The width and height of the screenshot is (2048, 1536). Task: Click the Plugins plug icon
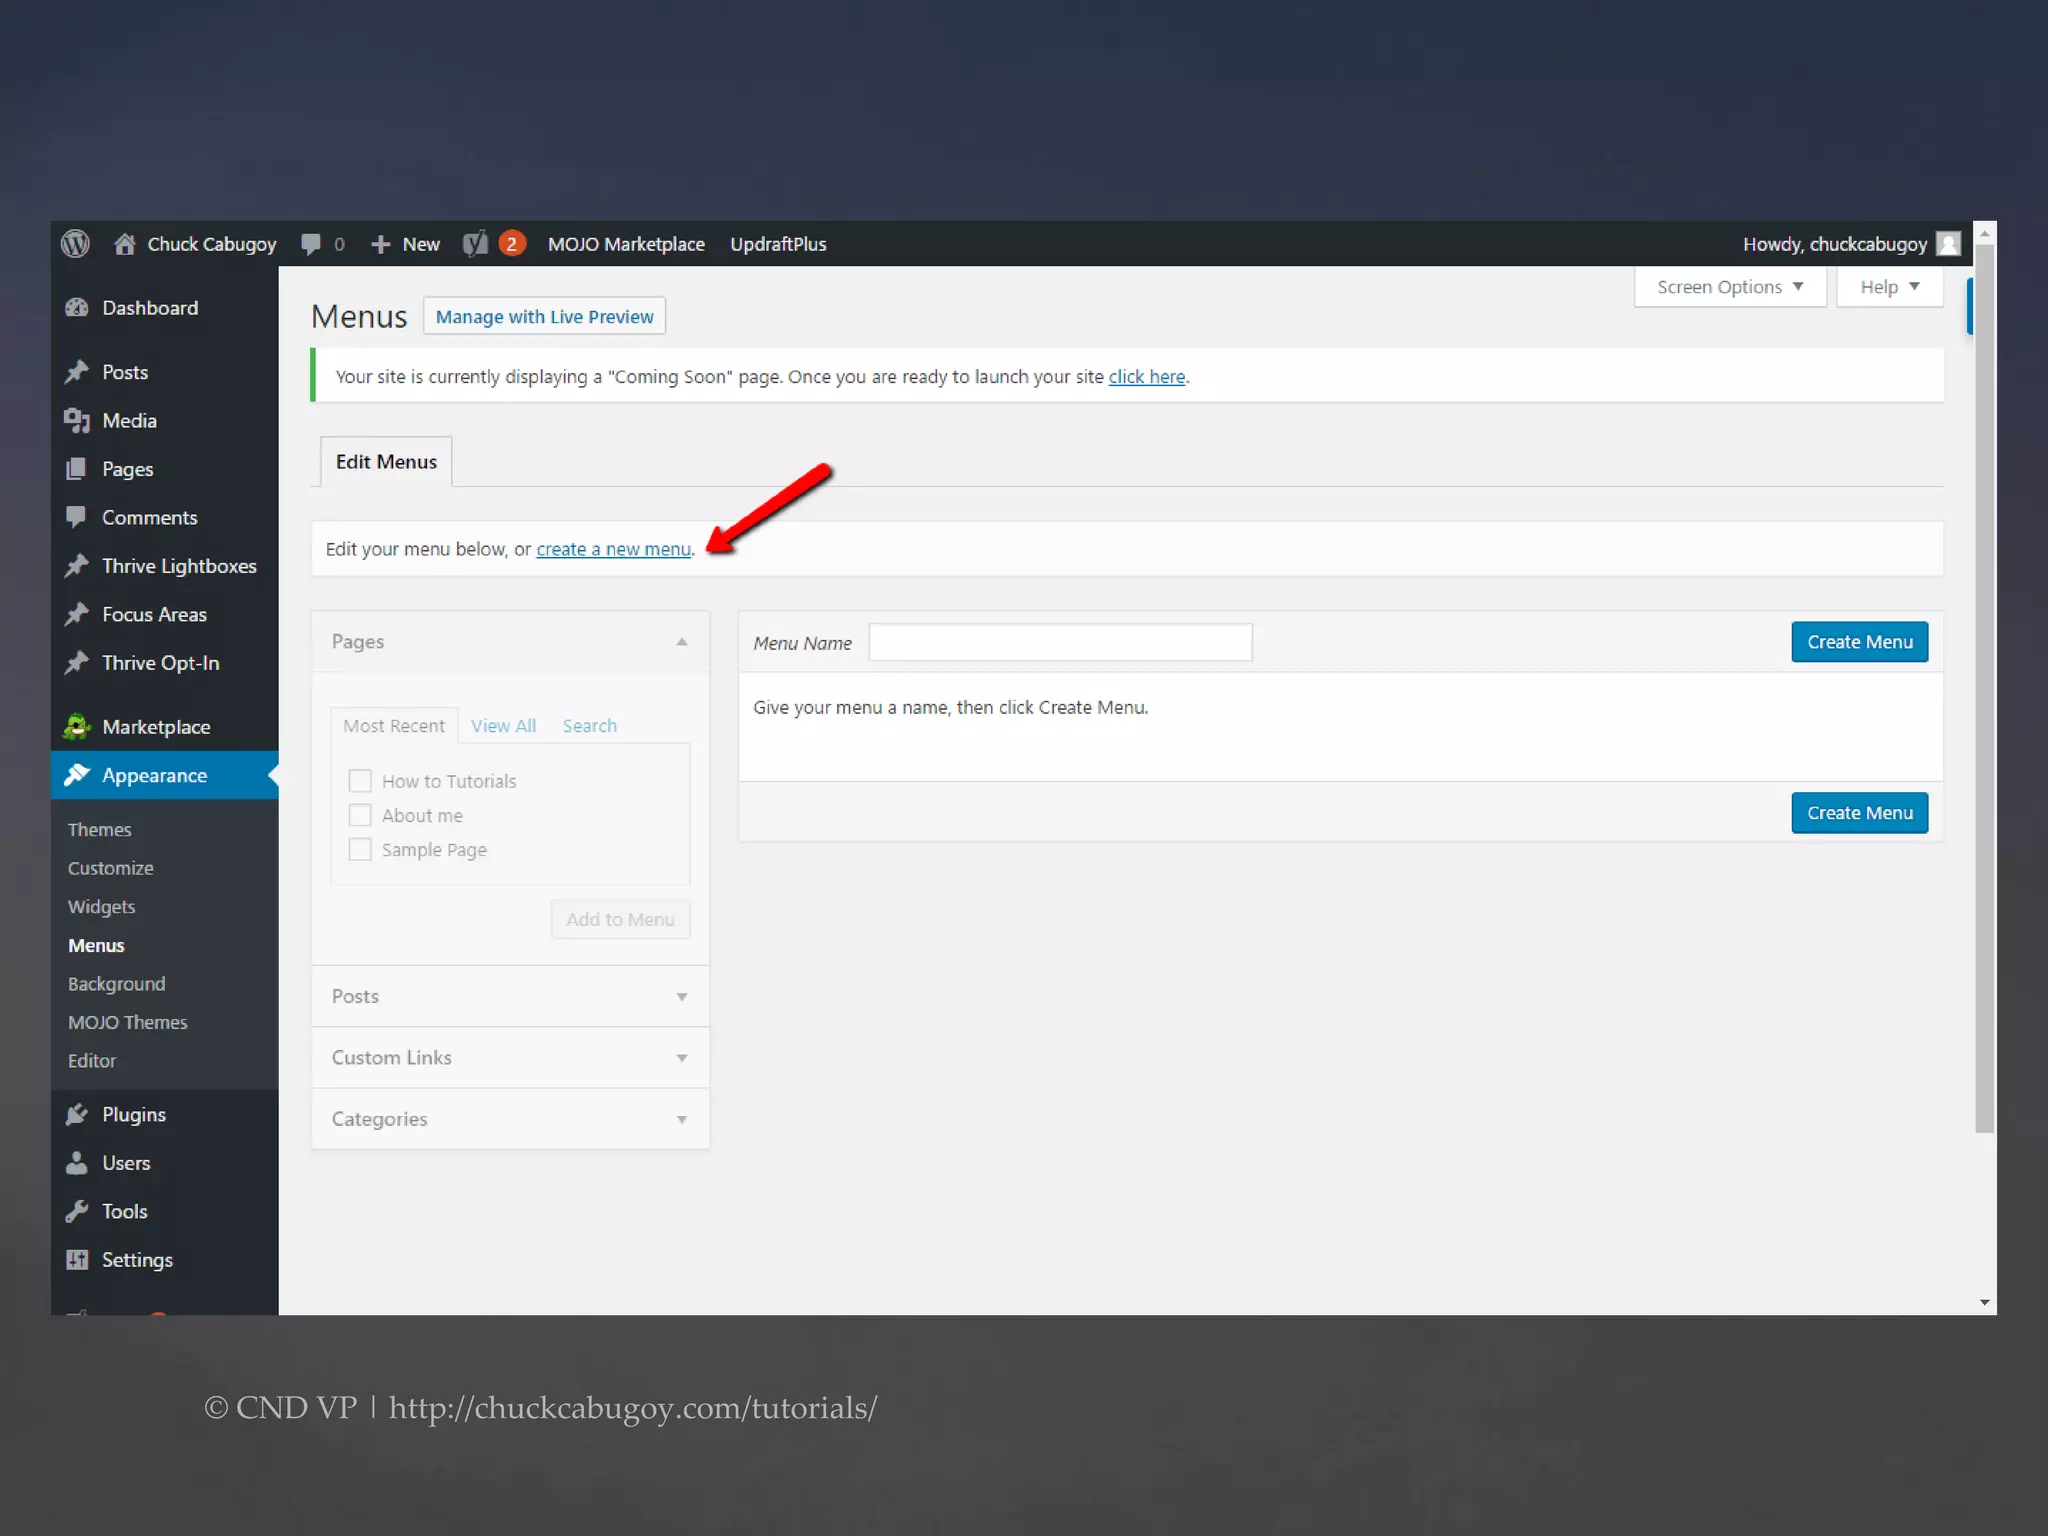point(77,1114)
